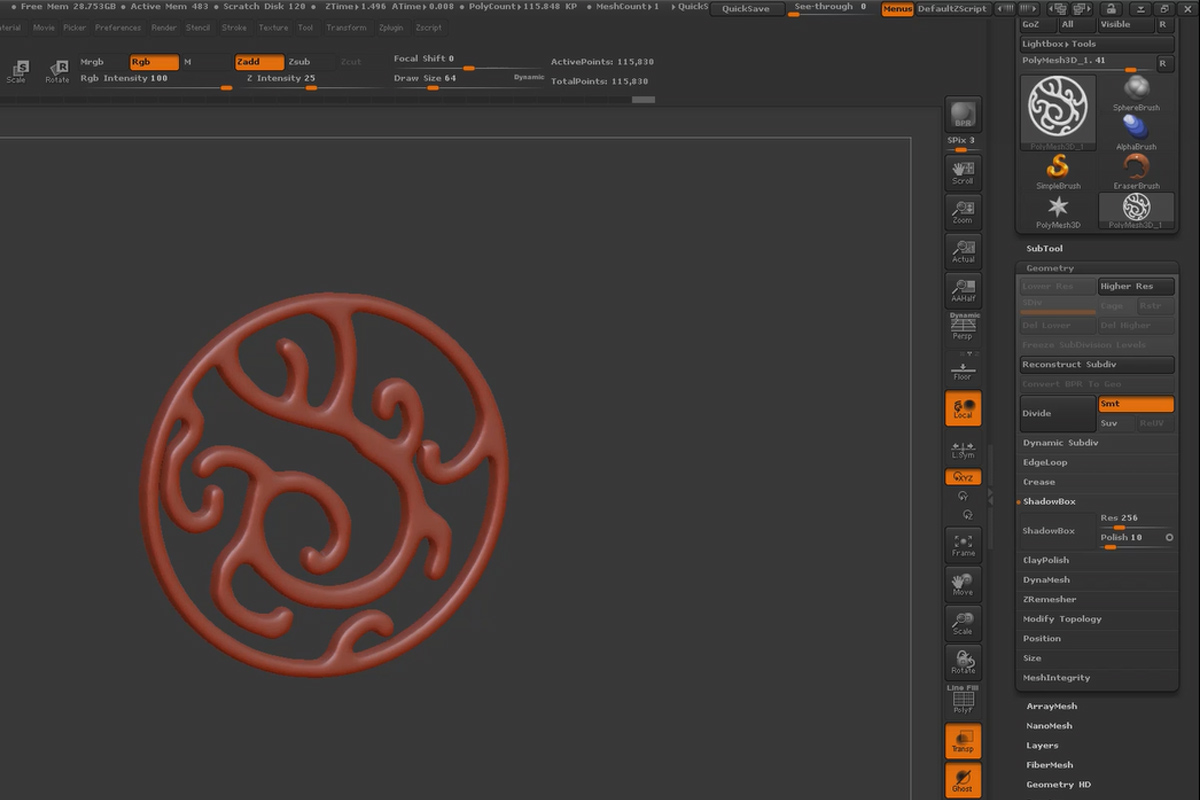Expand the Crease section
This screenshot has height=800, width=1200.
click(1039, 482)
